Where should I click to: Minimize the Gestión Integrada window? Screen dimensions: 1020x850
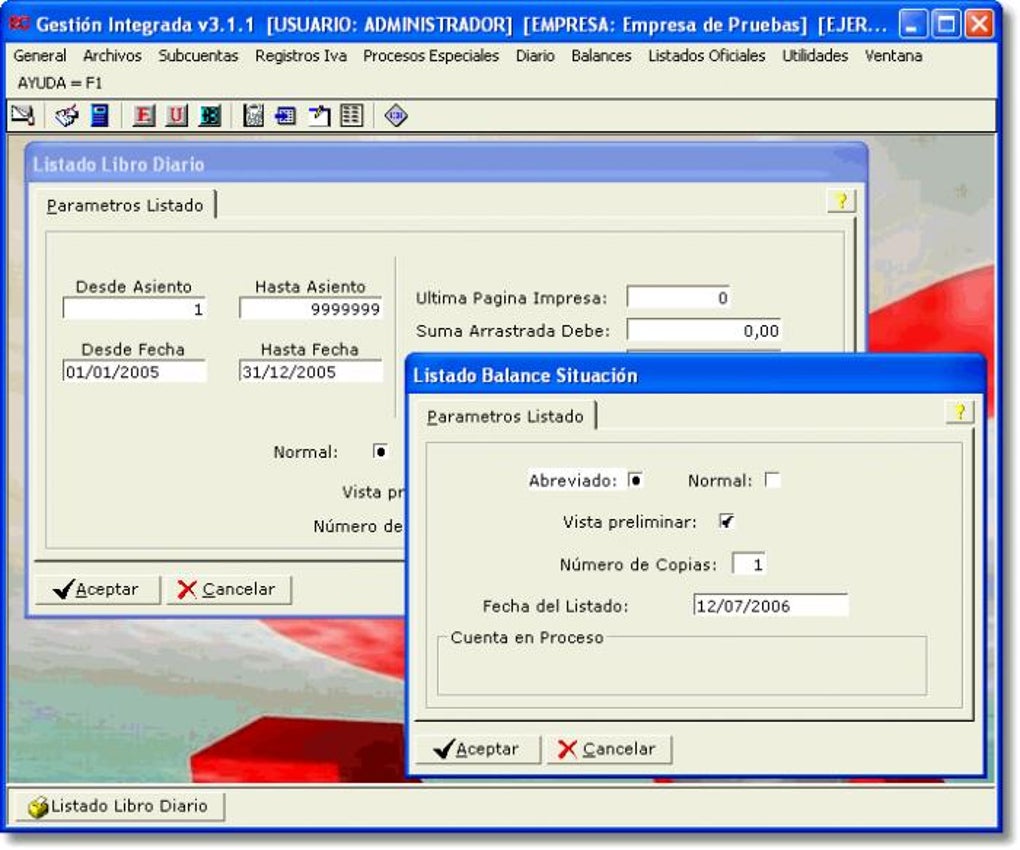(913, 25)
